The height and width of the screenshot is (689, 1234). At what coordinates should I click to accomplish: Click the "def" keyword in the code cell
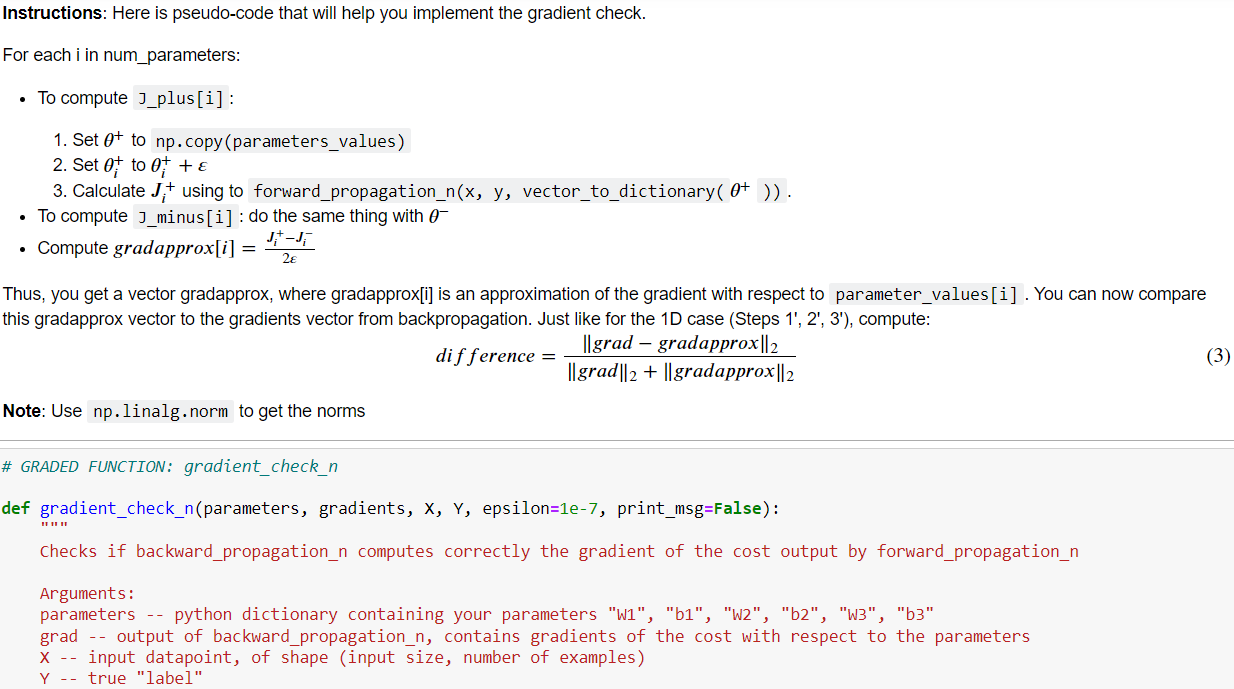pyautogui.click(x=15, y=508)
